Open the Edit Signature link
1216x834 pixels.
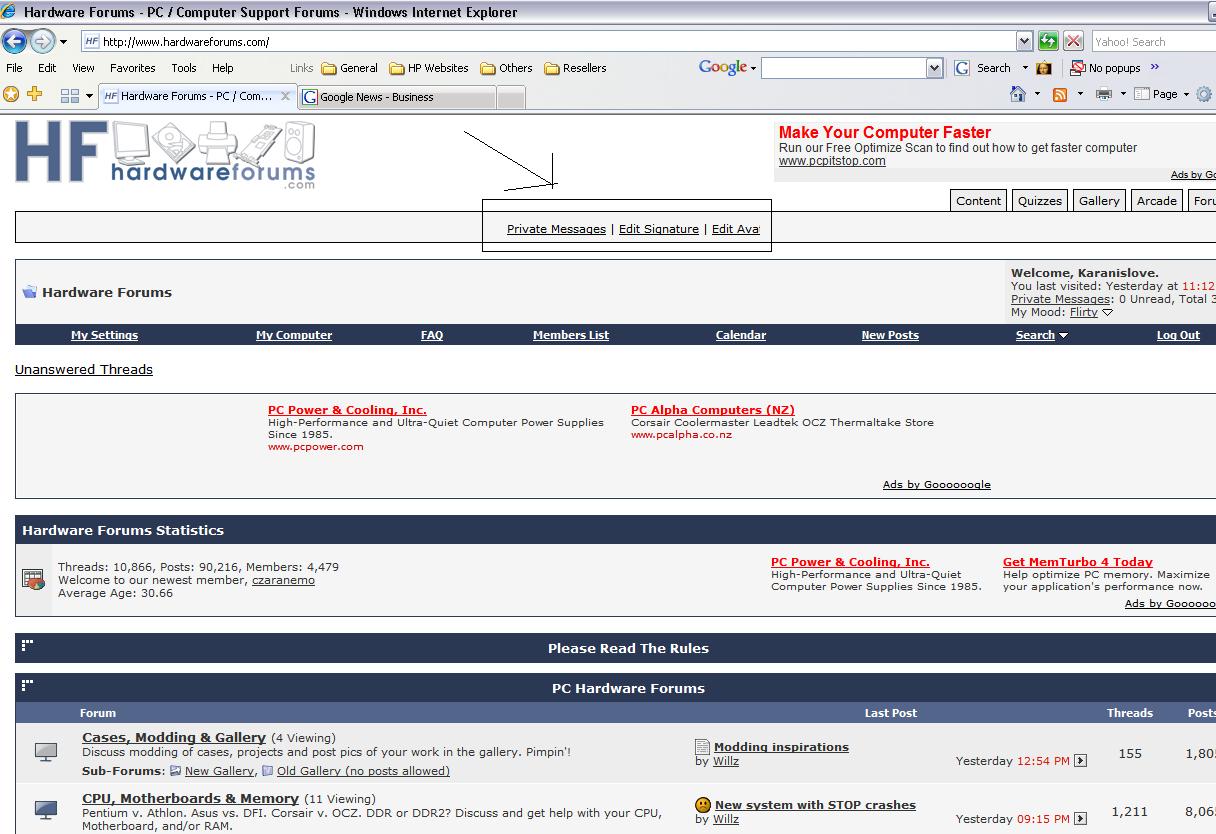(x=659, y=229)
